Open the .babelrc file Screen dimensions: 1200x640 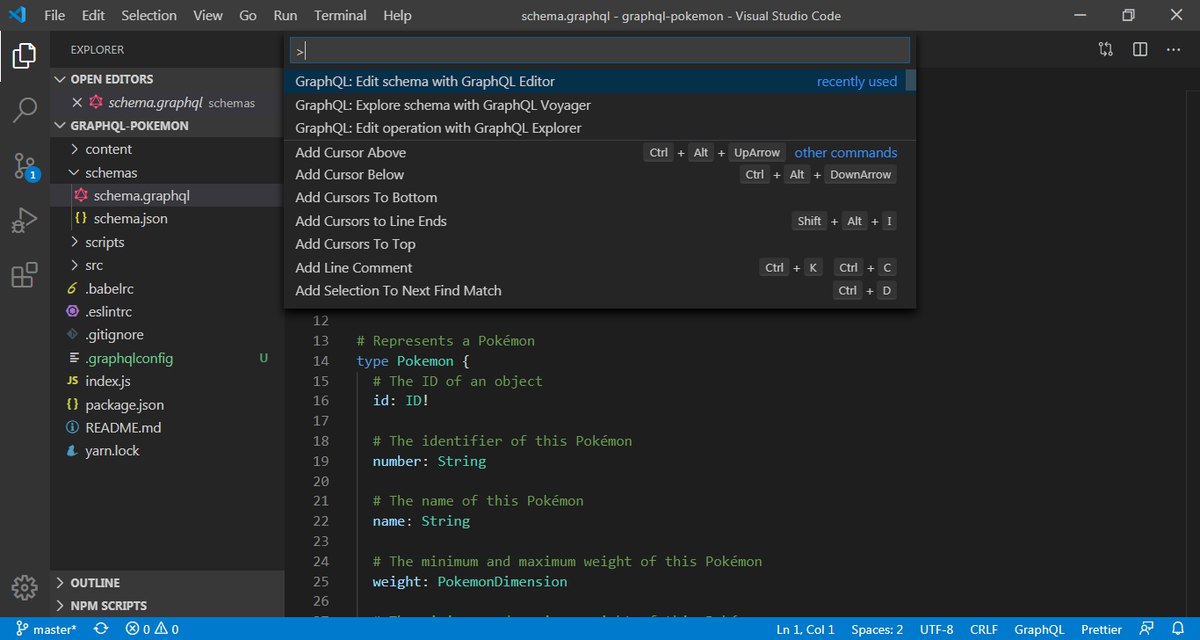167,289
